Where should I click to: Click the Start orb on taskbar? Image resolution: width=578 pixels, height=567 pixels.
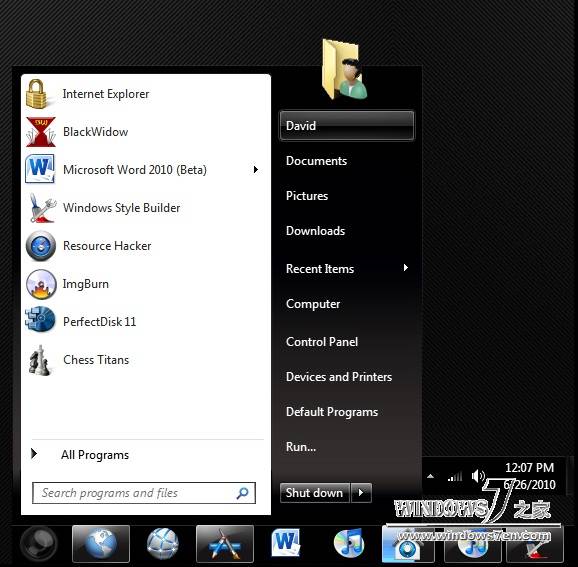pyautogui.click(x=38, y=544)
